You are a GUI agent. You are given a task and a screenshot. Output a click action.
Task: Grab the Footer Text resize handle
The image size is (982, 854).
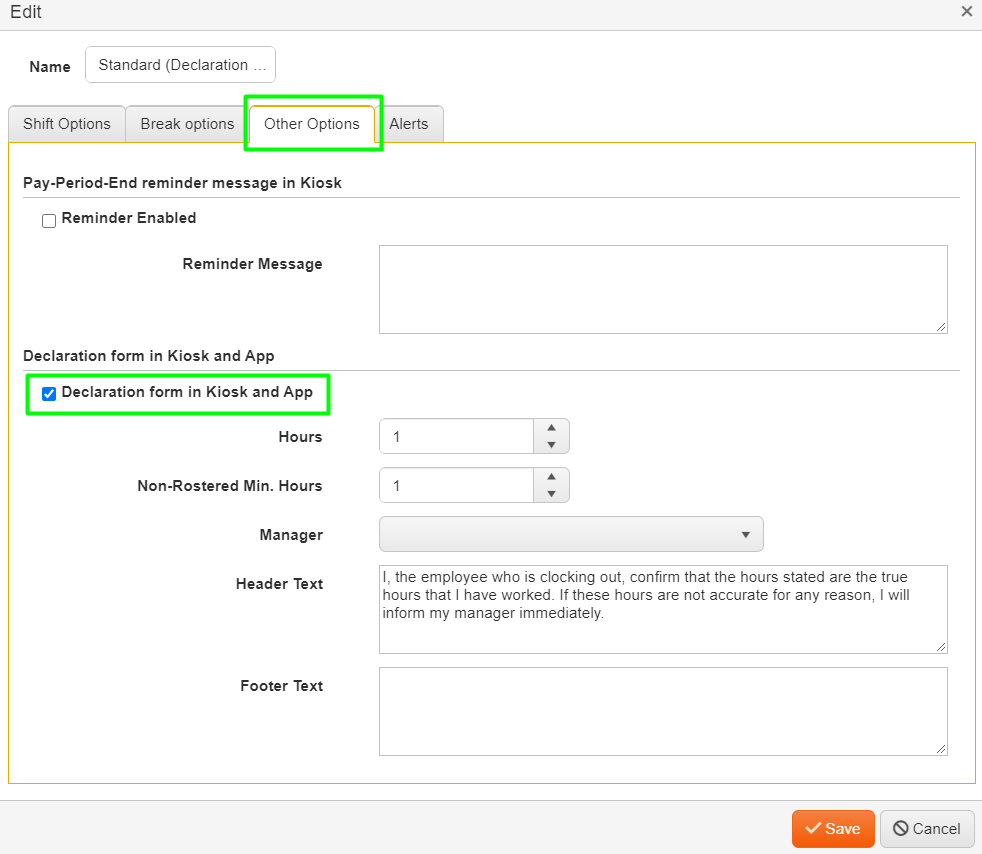941,749
